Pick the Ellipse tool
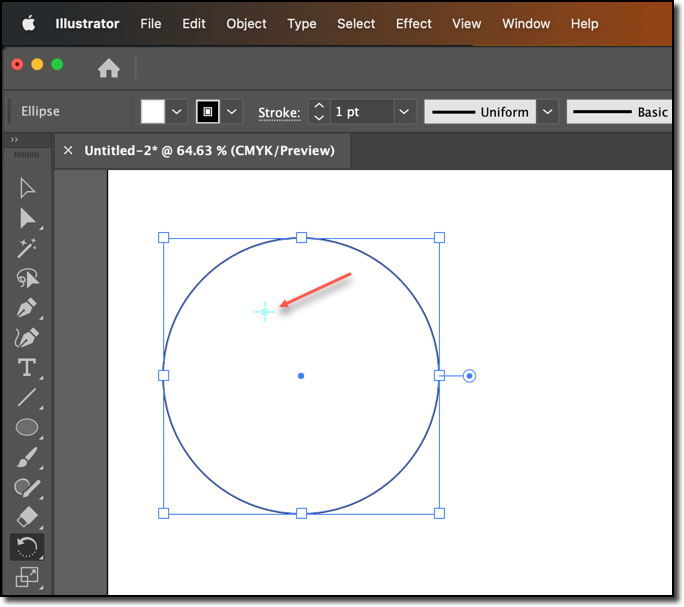The width and height of the screenshot is (684, 607). [27, 427]
